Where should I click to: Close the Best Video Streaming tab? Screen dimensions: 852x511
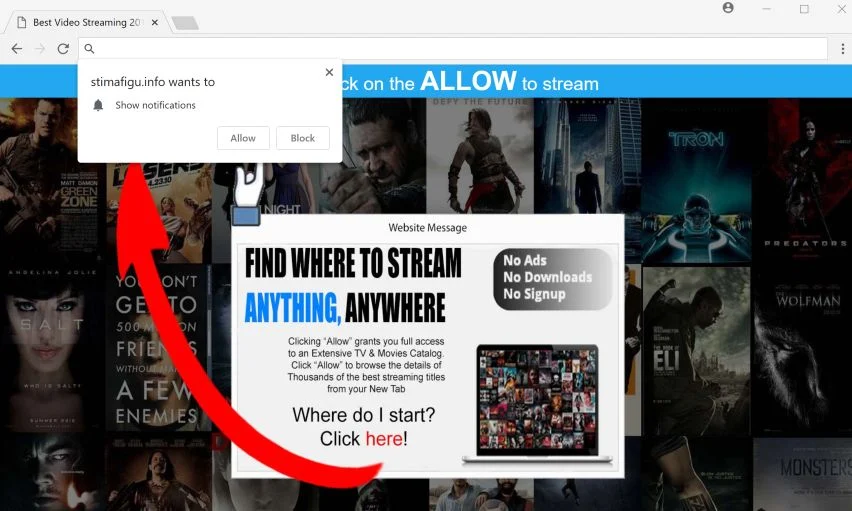(x=155, y=22)
